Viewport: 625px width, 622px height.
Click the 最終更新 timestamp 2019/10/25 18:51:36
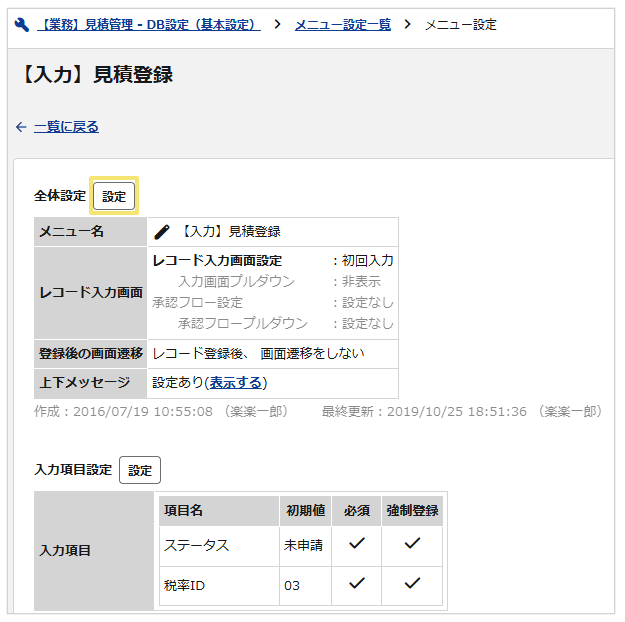click(457, 411)
